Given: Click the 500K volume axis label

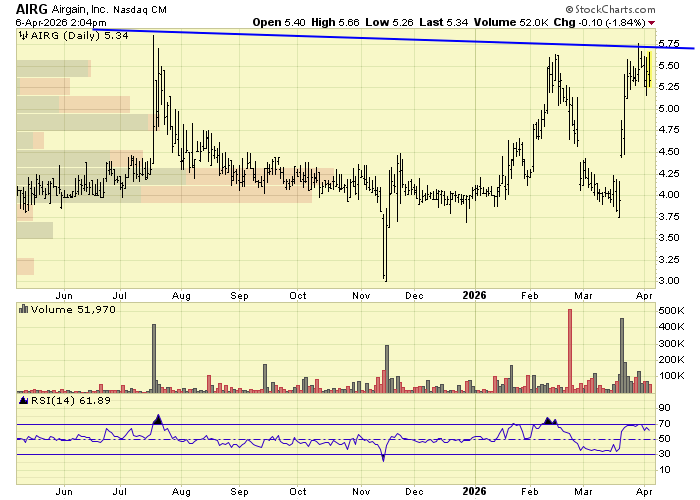Looking at the screenshot, I should pyautogui.click(x=671, y=310).
